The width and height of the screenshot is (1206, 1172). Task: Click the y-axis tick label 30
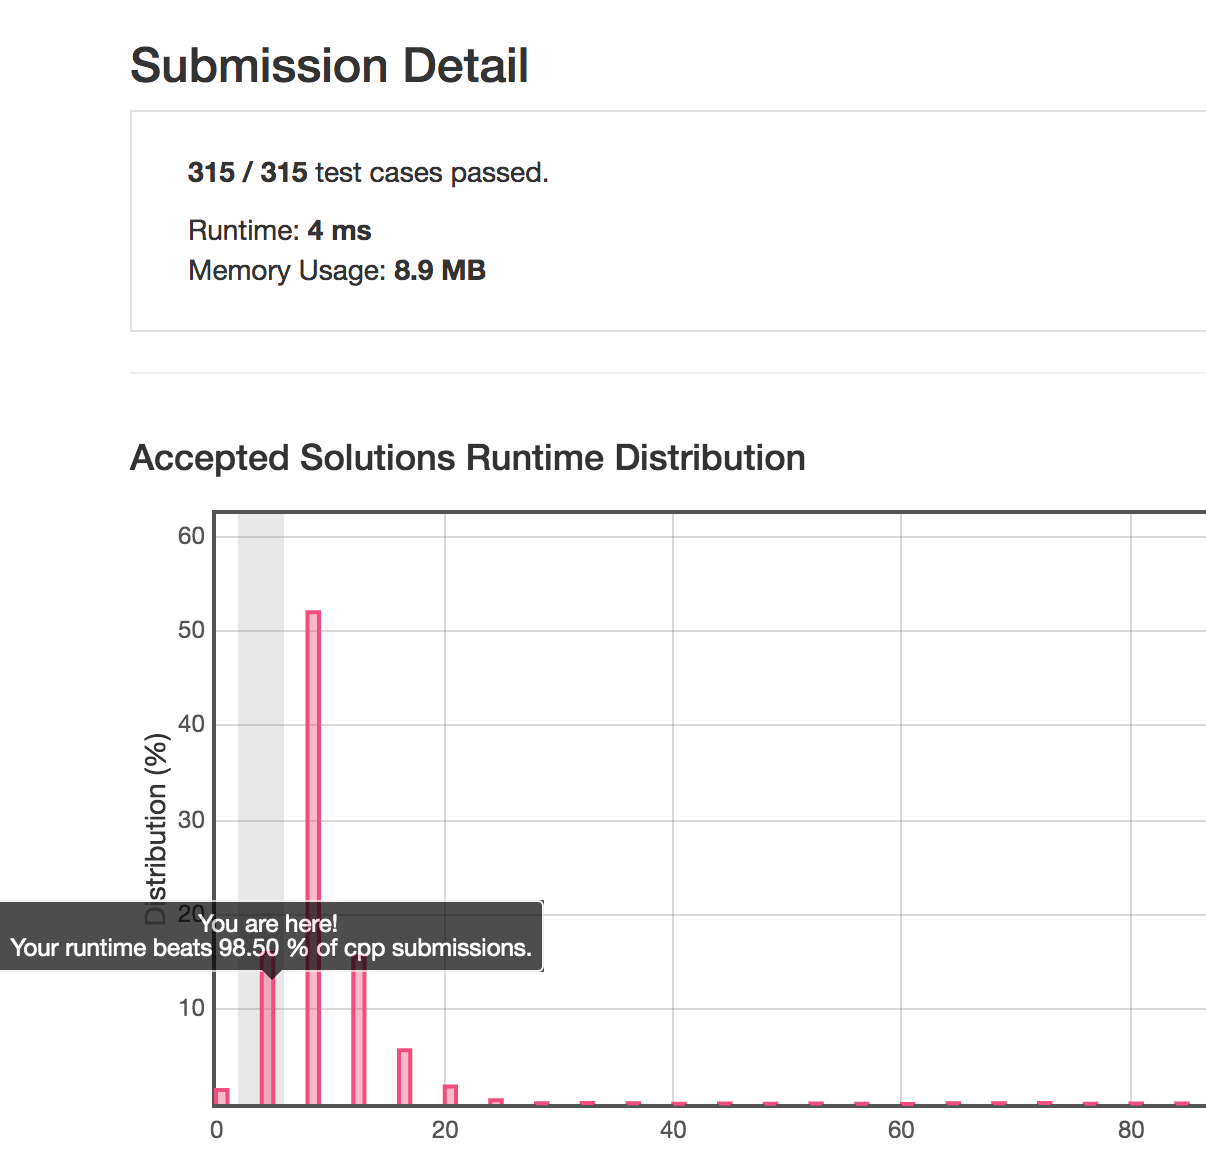[x=191, y=820]
